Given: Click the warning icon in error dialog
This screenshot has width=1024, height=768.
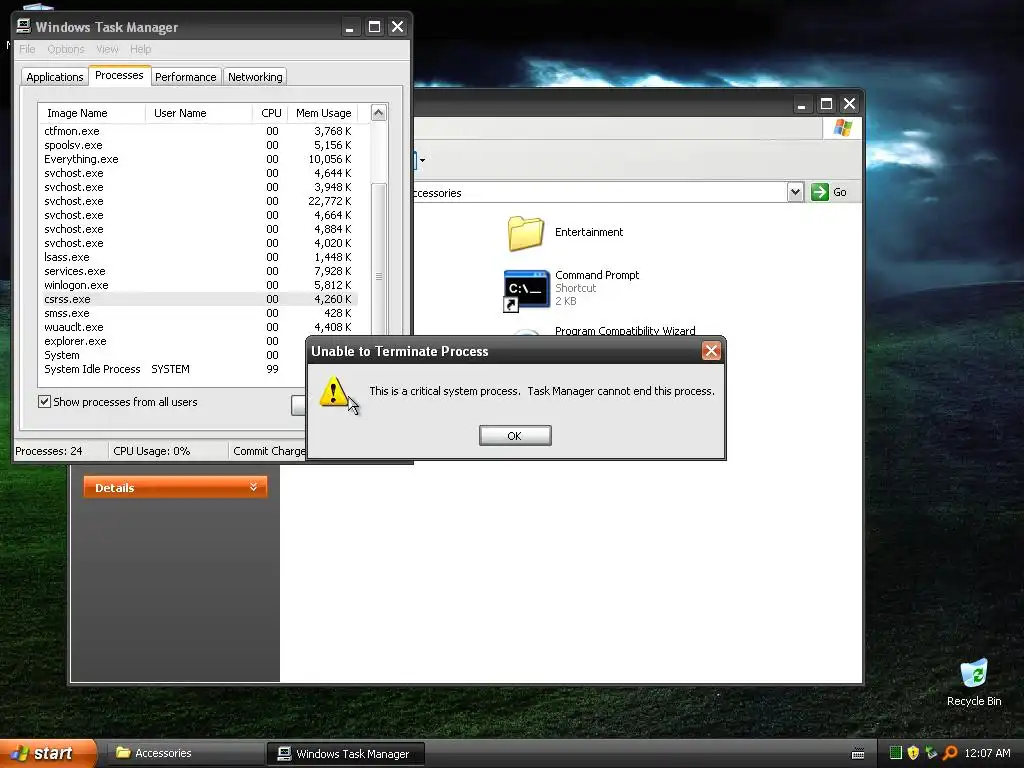Looking at the screenshot, I should [334, 391].
